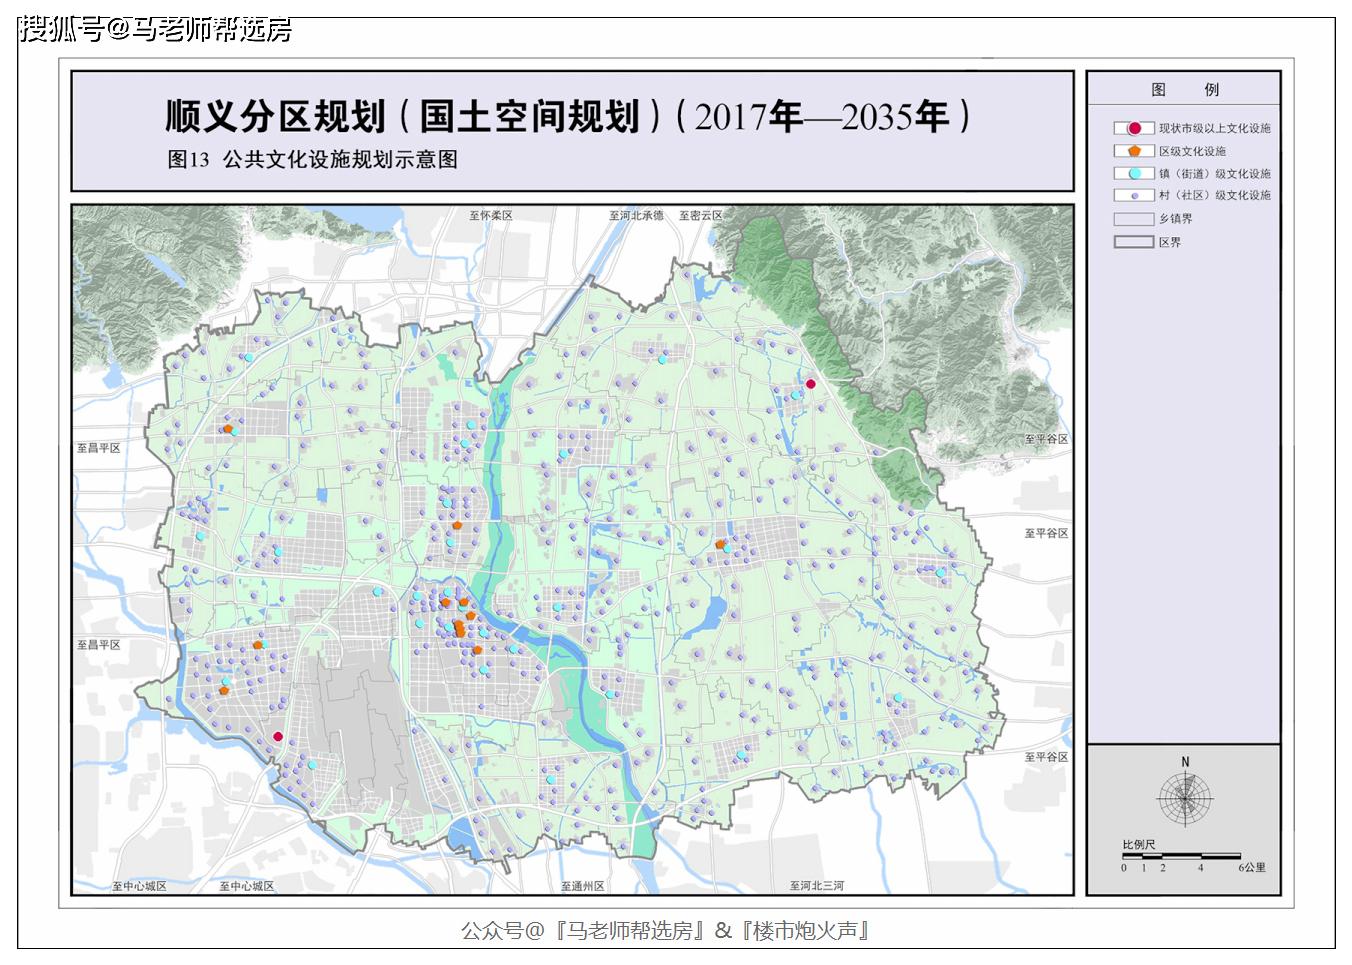Click the legend text 村（社区）级文化设施
The height and width of the screenshot is (965, 1352).
pyautogui.click(x=1215, y=196)
